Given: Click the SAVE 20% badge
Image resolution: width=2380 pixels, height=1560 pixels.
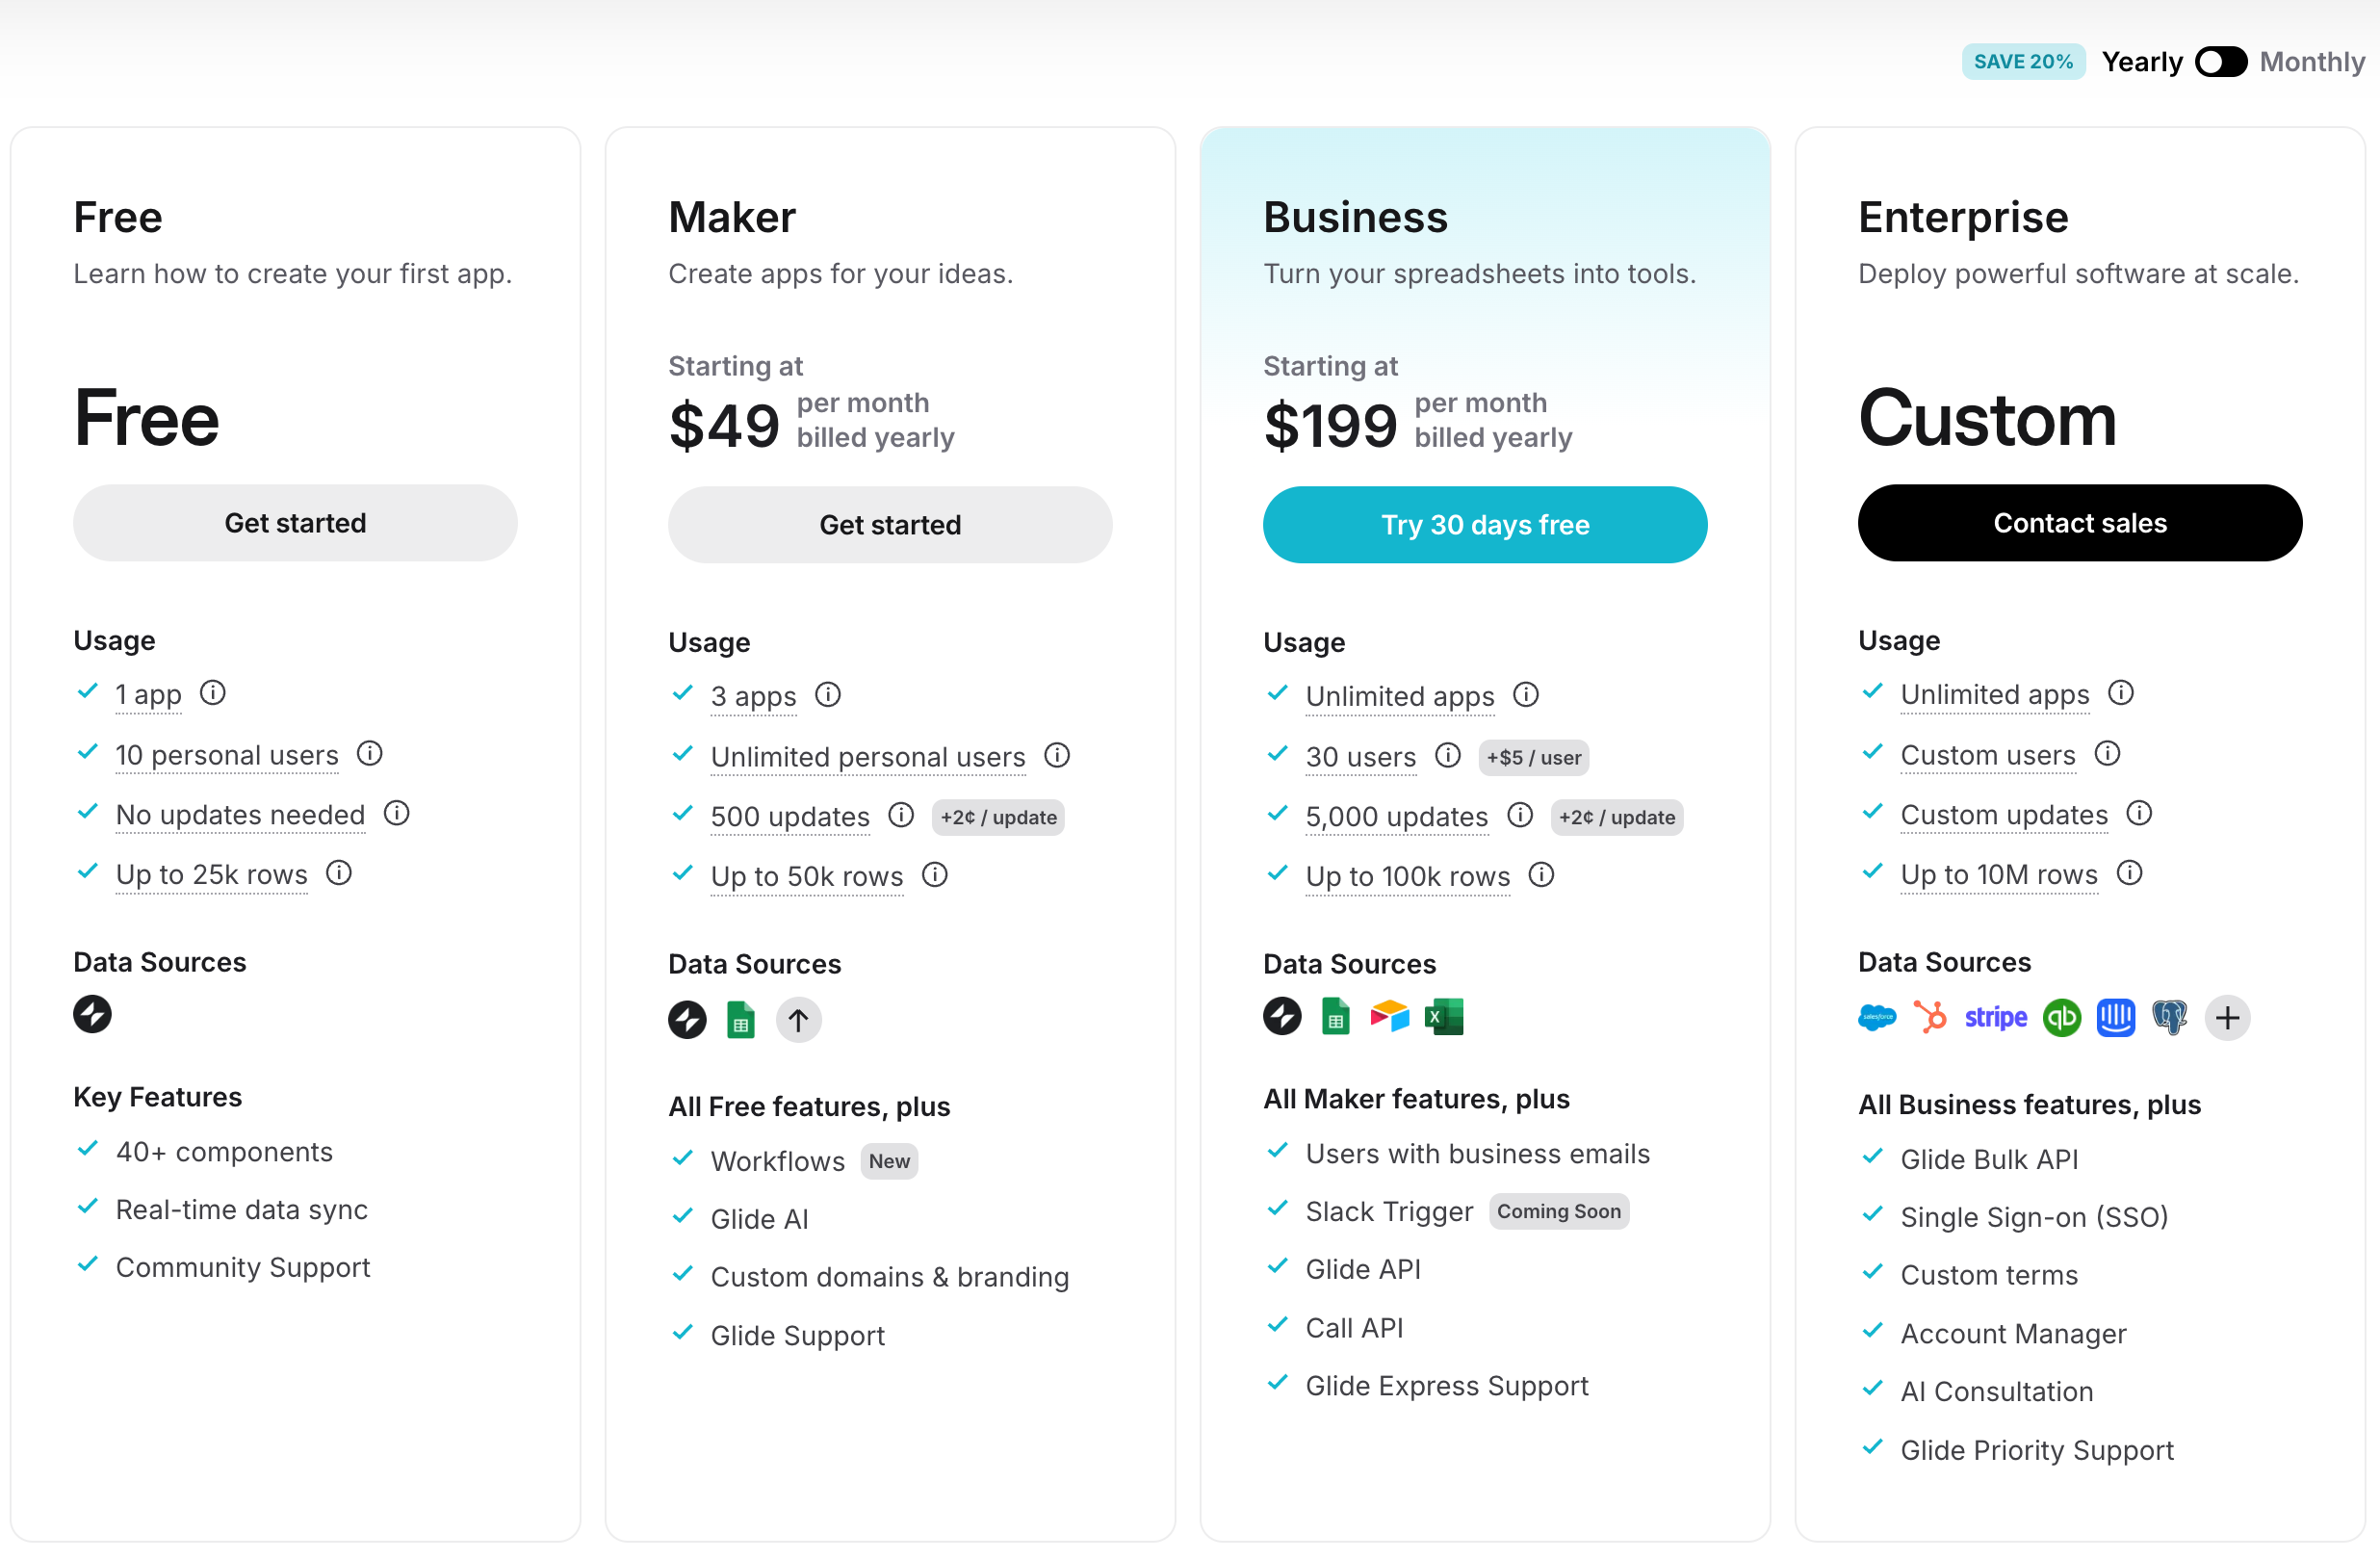Looking at the screenshot, I should 2022,62.
